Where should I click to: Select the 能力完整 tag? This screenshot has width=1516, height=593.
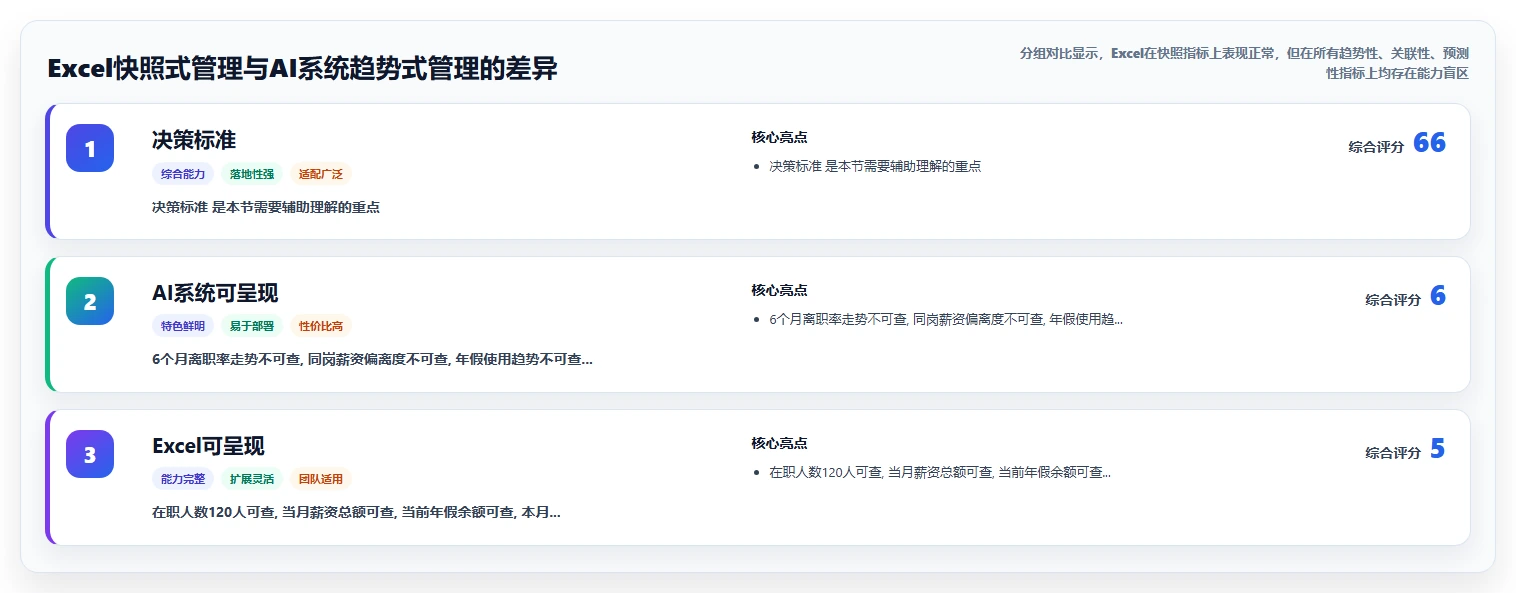click(x=183, y=479)
